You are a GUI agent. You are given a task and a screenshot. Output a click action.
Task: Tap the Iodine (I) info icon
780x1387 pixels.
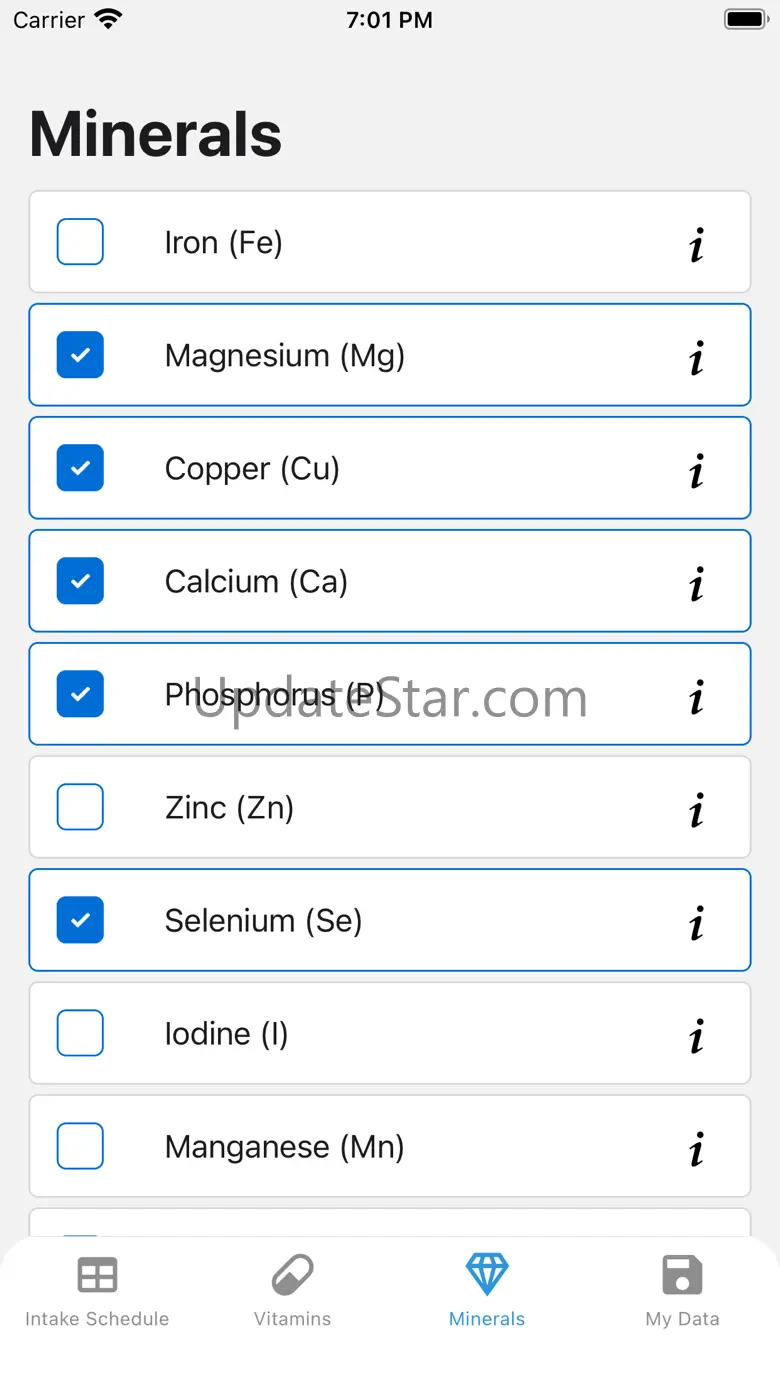click(x=697, y=1034)
